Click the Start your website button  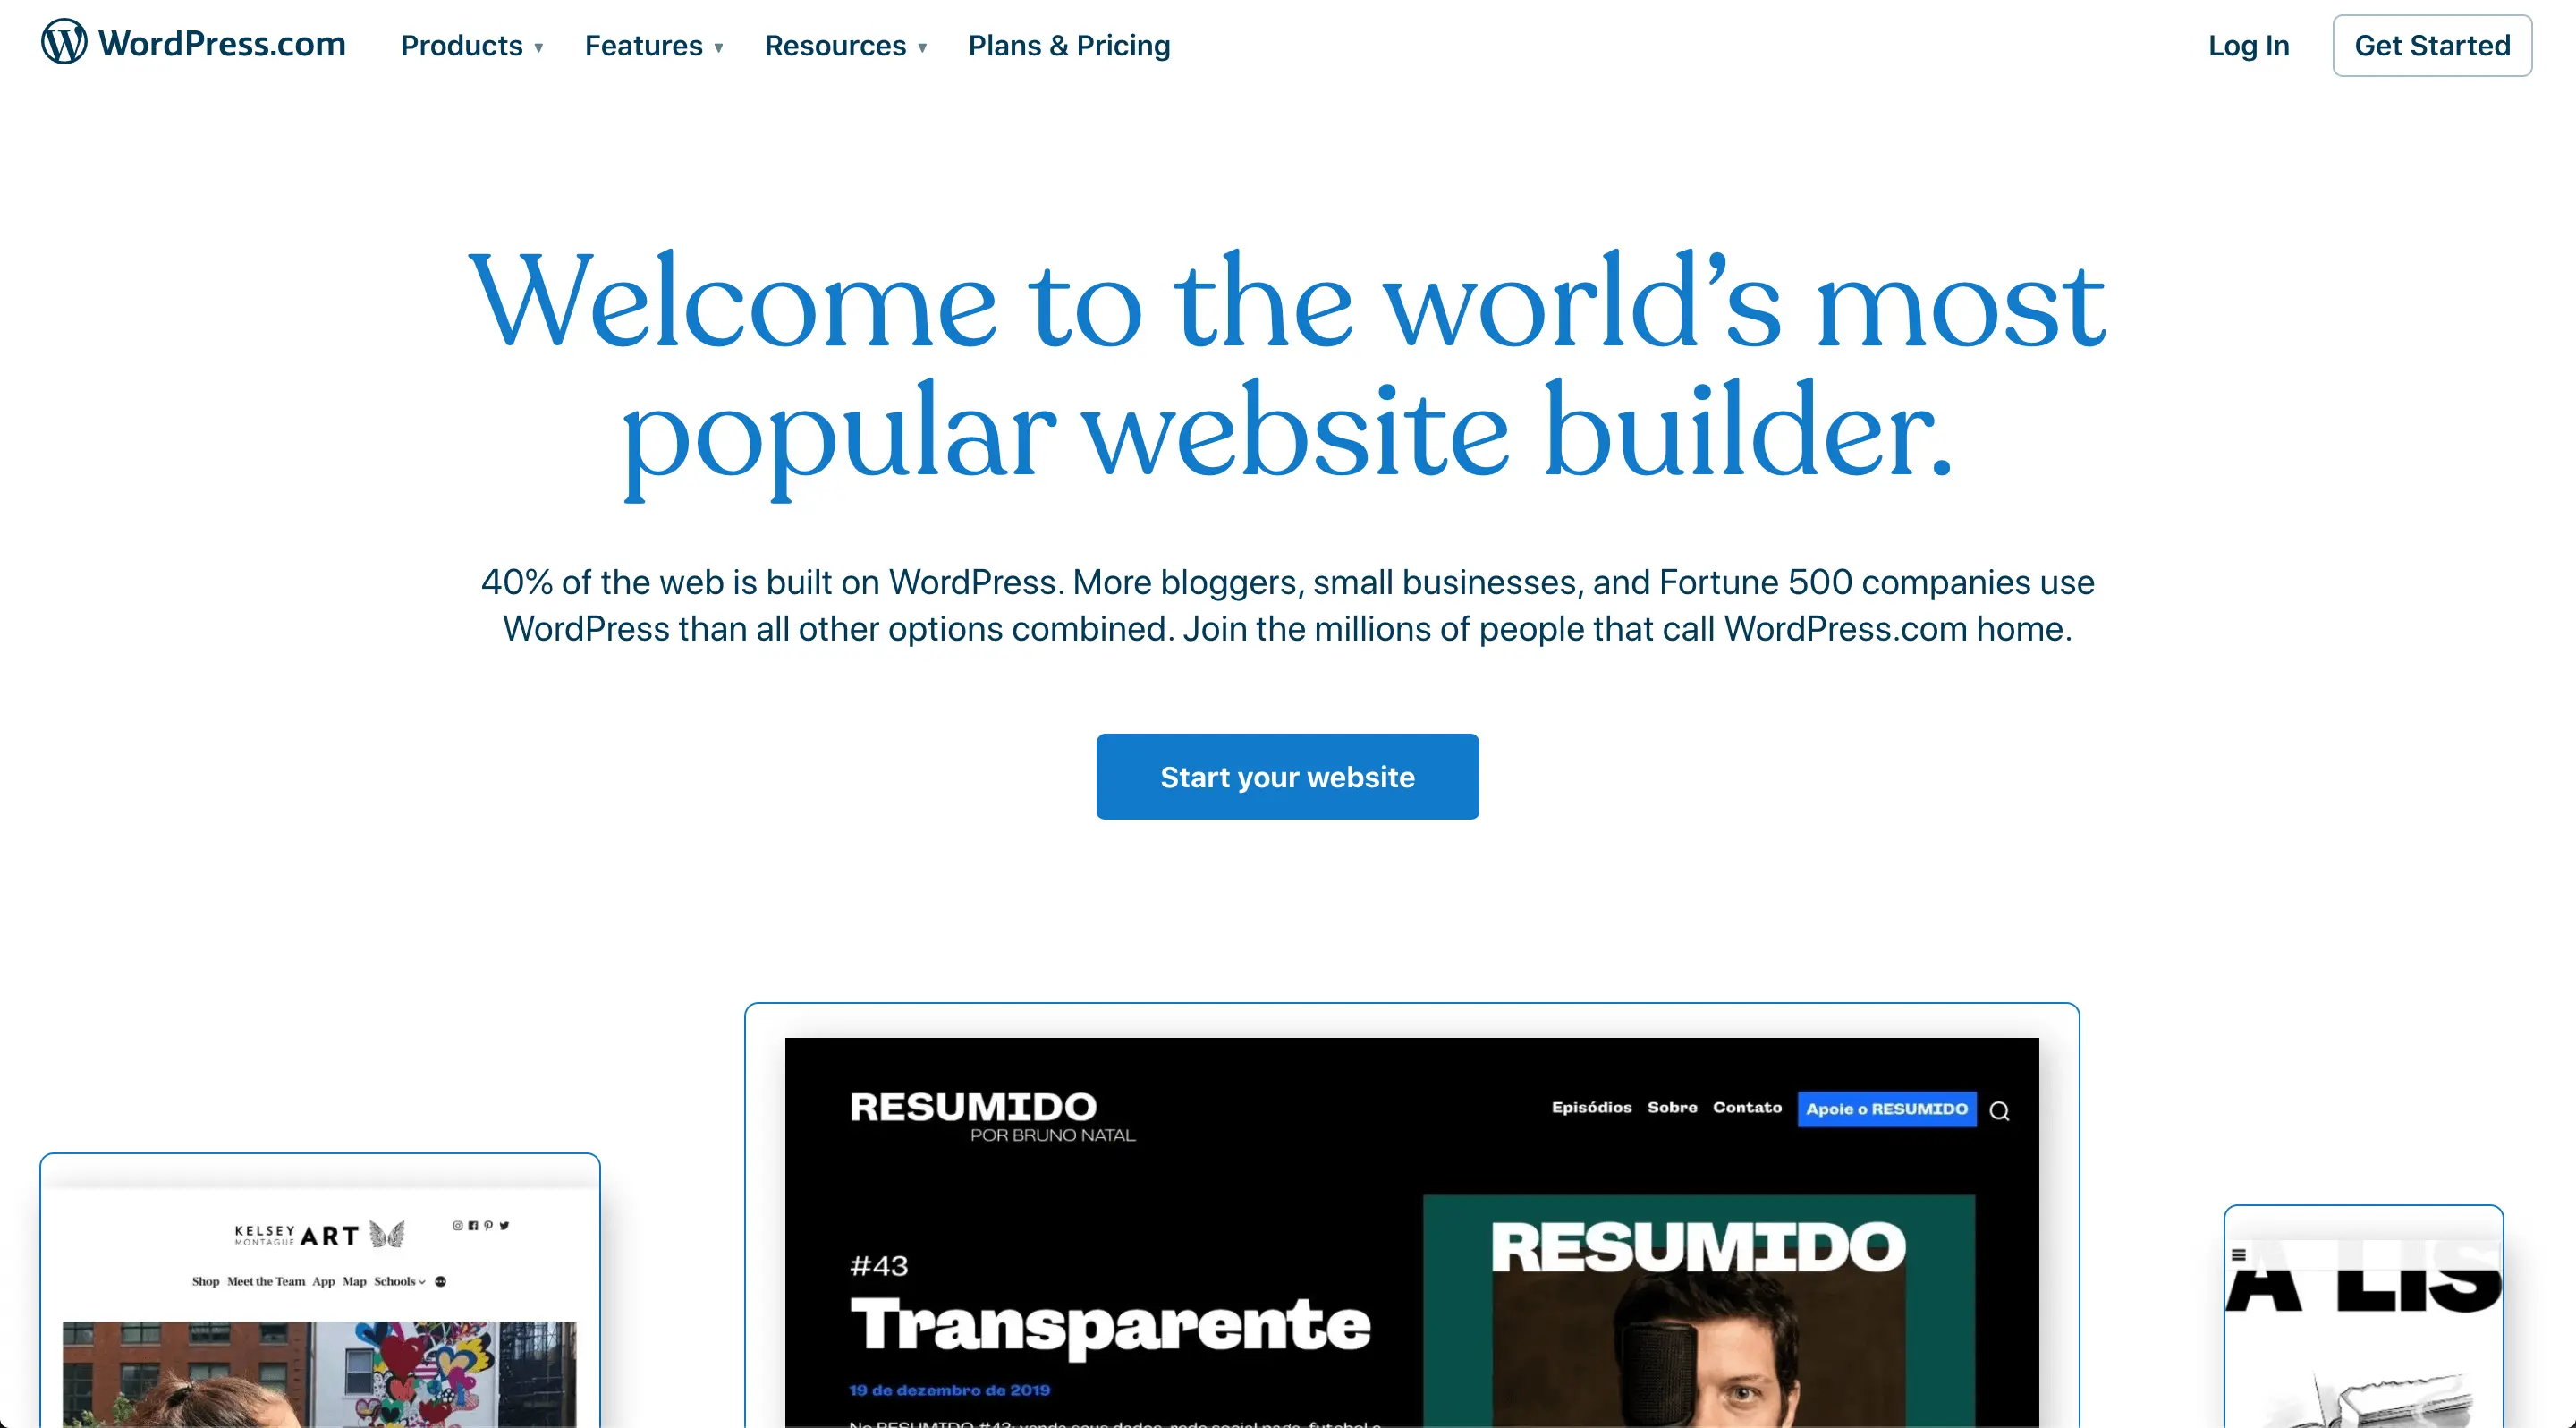click(1288, 776)
